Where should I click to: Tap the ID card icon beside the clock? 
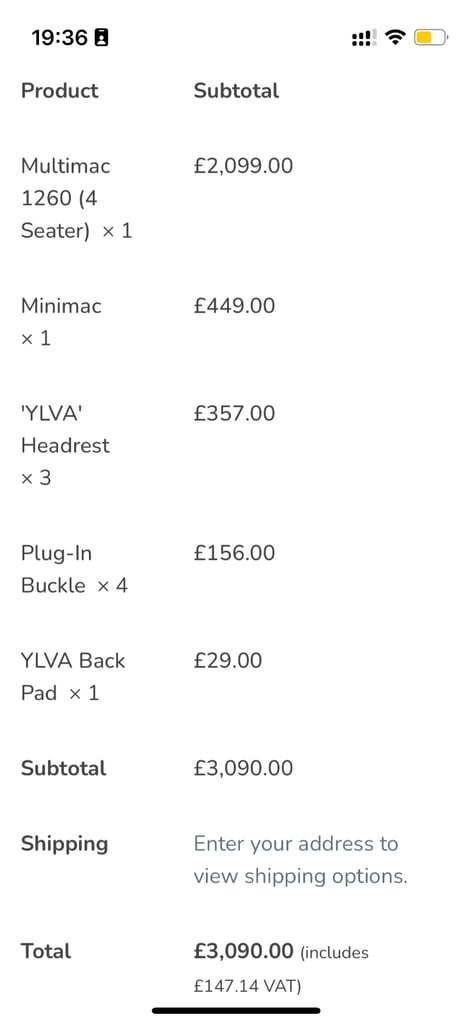(101, 38)
